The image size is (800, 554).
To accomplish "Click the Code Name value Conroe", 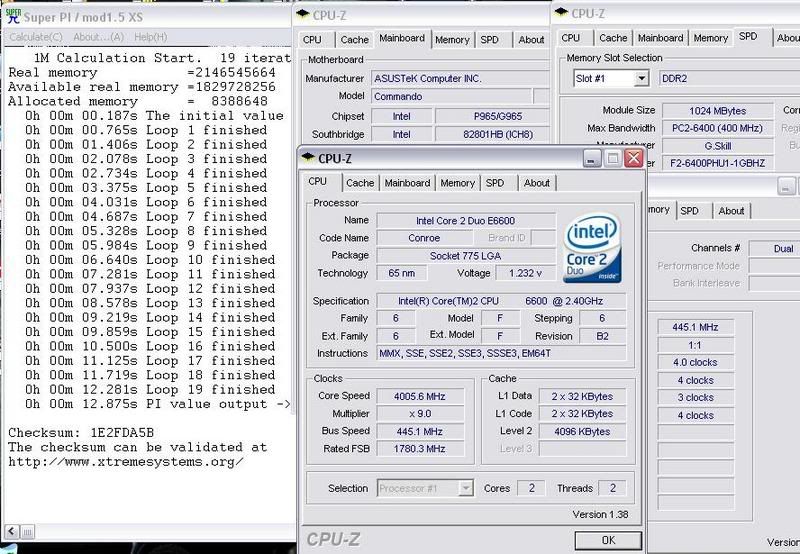I will tap(424, 238).
